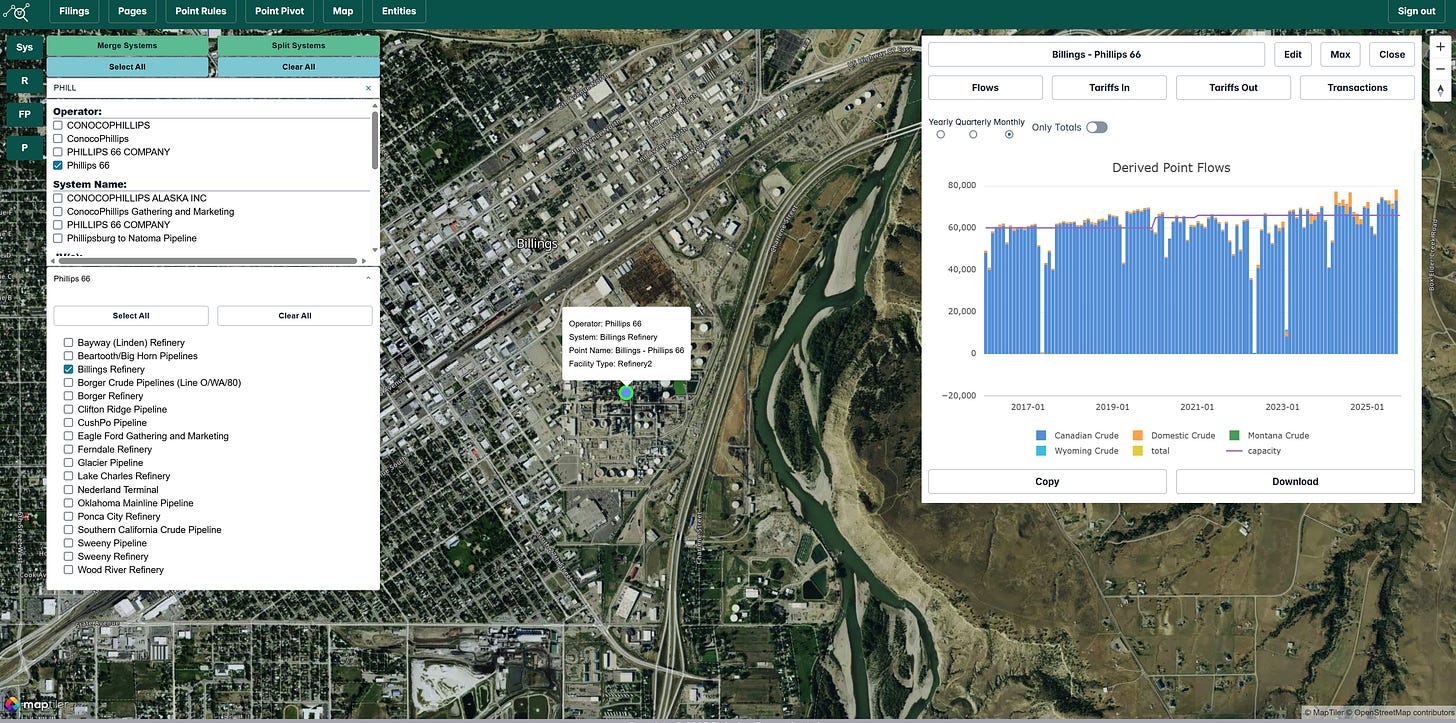The height and width of the screenshot is (723, 1456).
Task: Switch to the Transactions tab
Action: pos(1357,88)
